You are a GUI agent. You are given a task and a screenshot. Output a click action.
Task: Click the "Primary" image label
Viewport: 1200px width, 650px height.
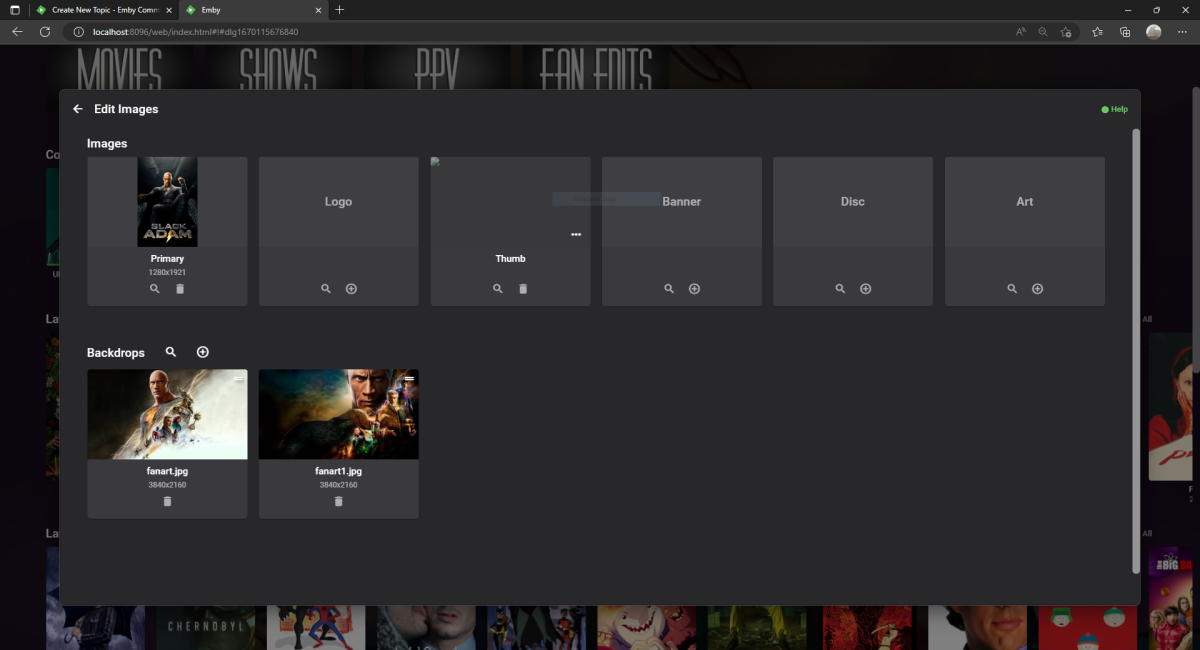coord(167,259)
